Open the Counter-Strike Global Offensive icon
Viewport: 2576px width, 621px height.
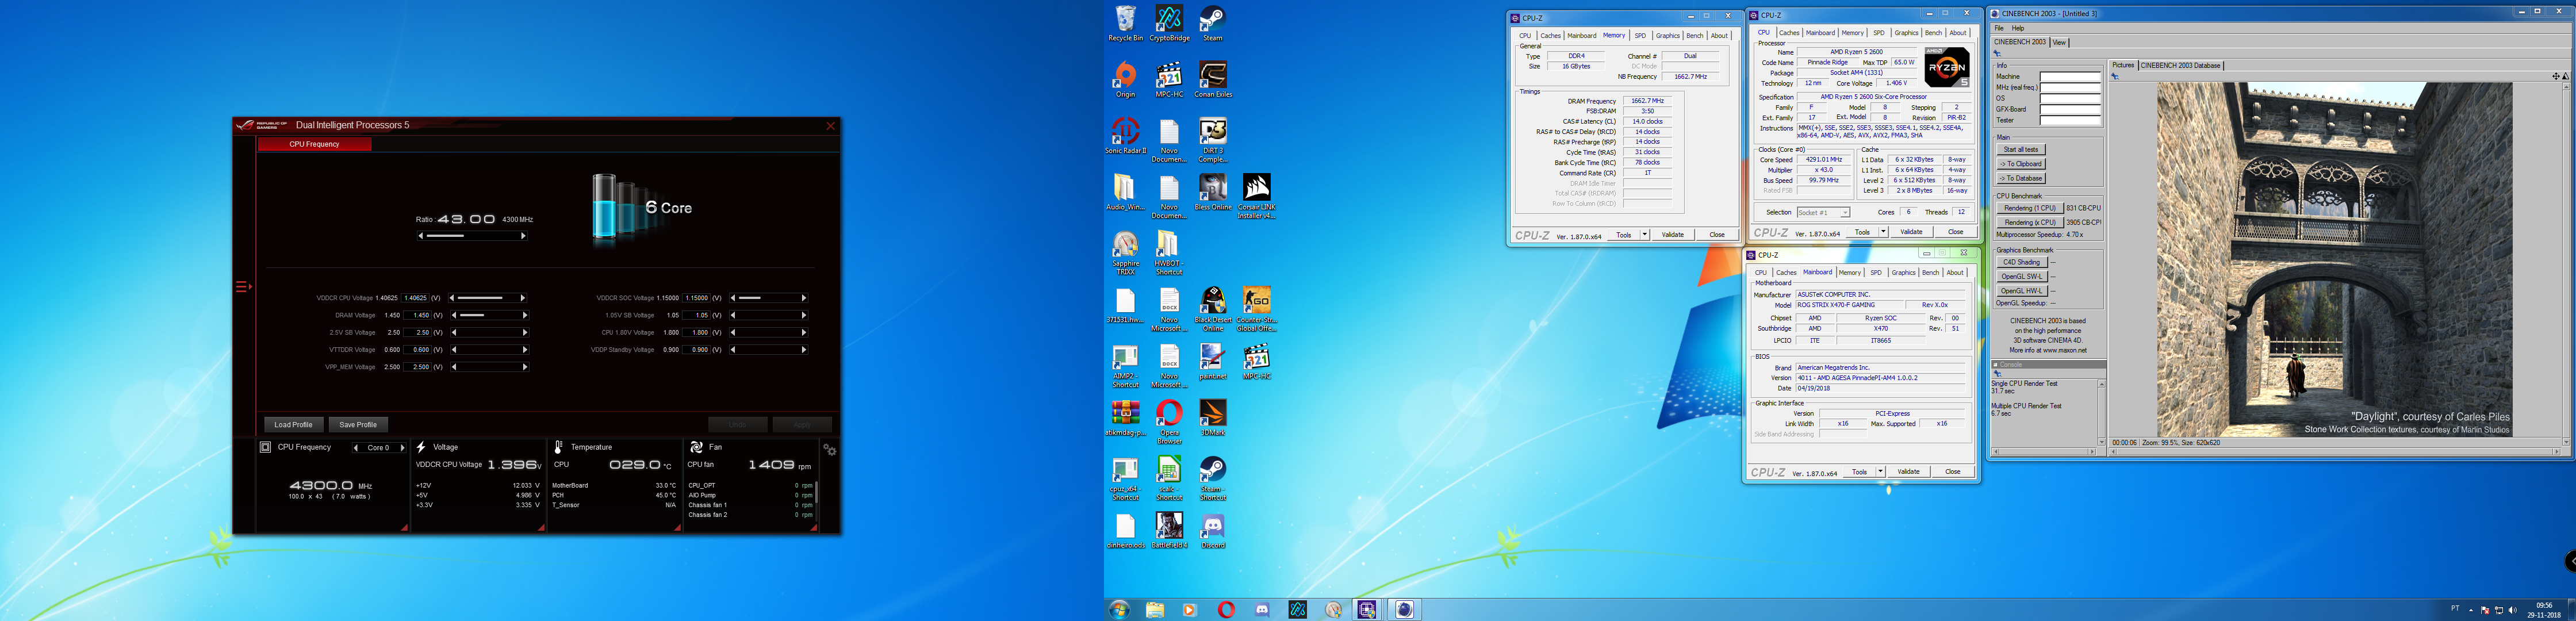point(1257,310)
